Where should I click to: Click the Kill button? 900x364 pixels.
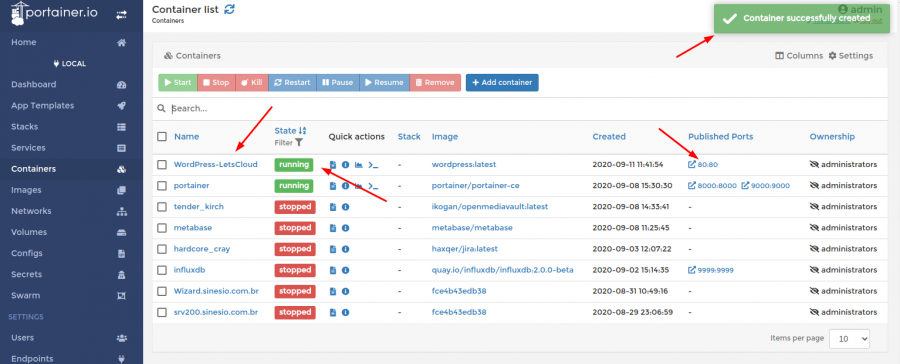coord(252,83)
